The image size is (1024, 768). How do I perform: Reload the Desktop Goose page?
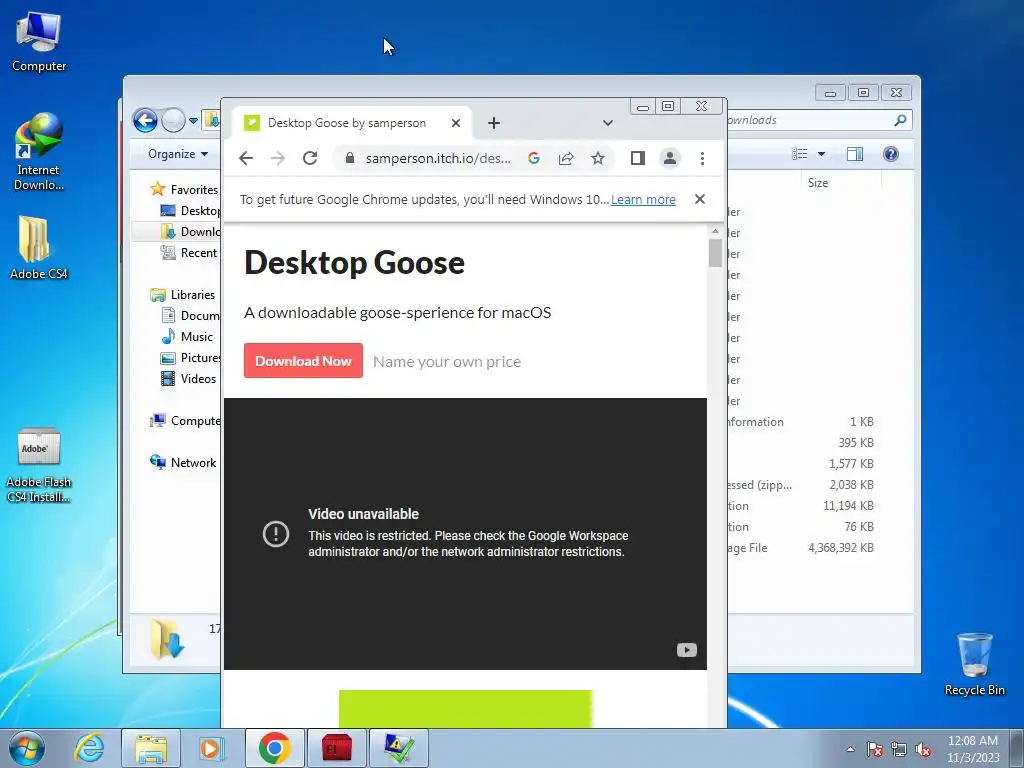point(310,158)
